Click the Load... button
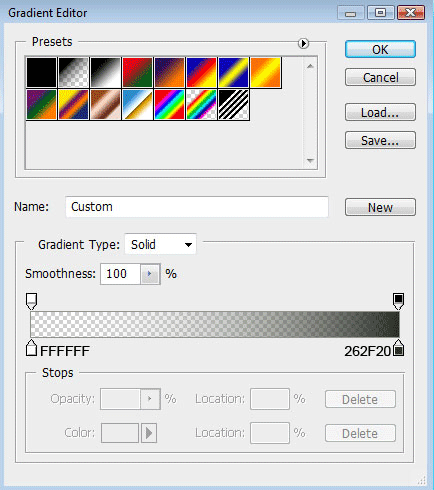The image size is (434, 490). coord(380,112)
